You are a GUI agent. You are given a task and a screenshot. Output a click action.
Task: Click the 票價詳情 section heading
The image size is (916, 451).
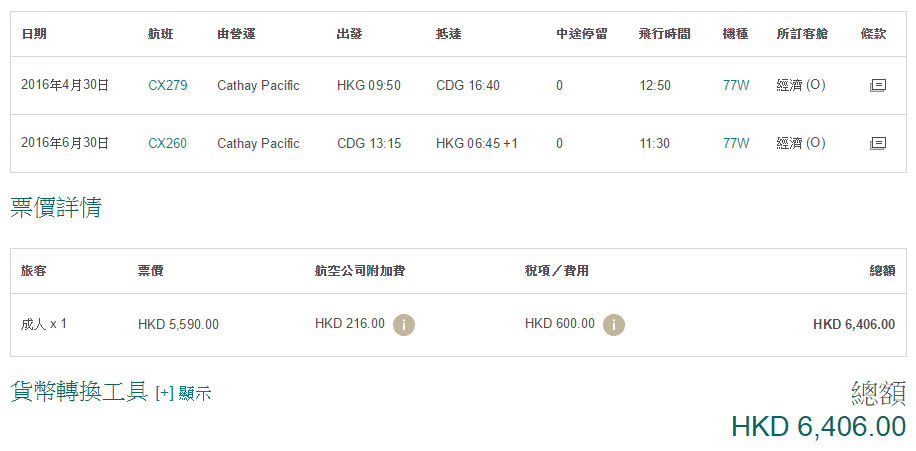pyautogui.click(x=56, y=208)
